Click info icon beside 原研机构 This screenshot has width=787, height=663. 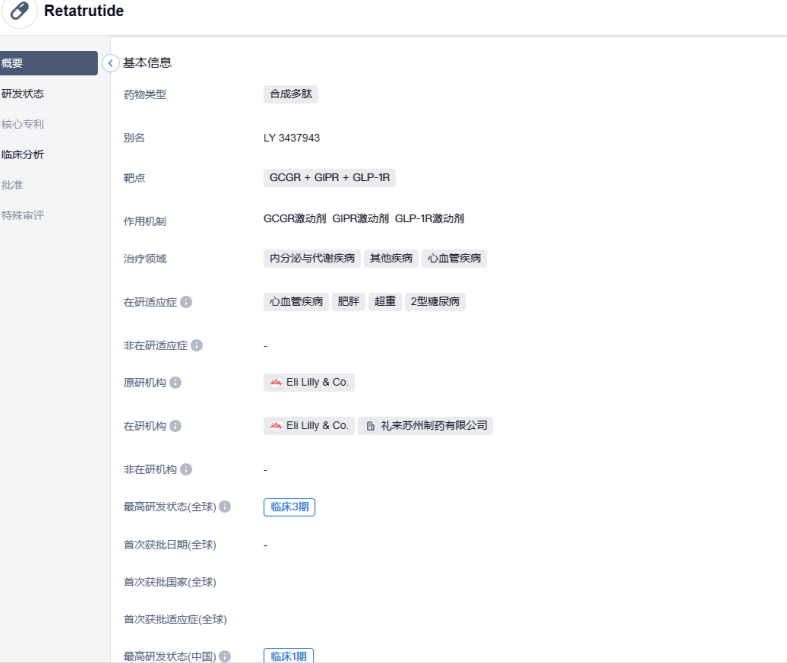point(176,383)
